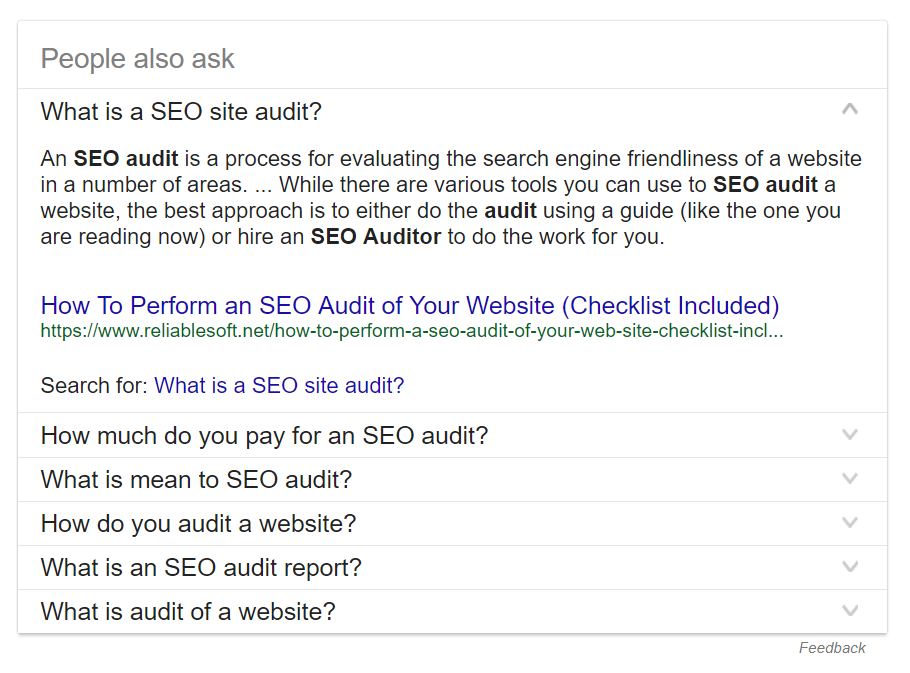Show the answer for 'What is audit of a website?'
This screenshot has height=673, width=910.
188,612
